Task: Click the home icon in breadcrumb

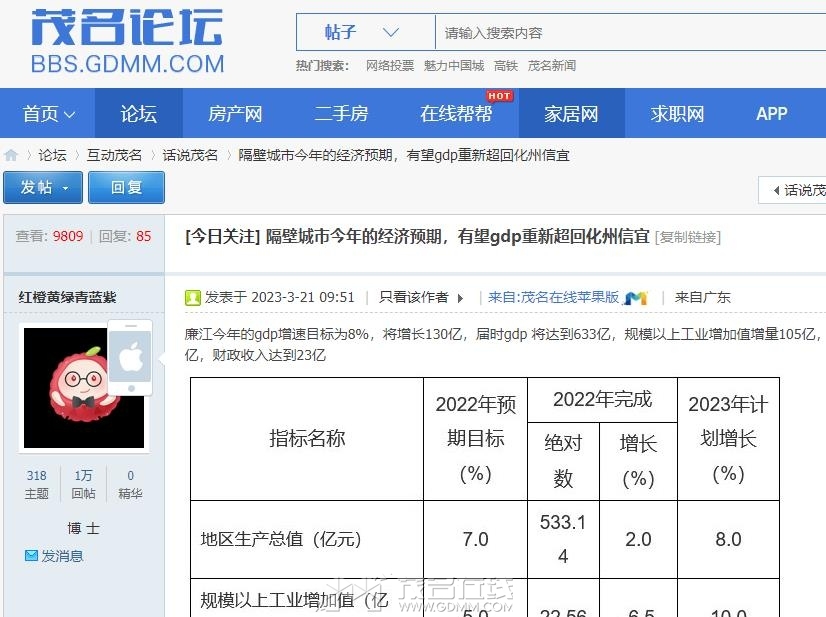Action: click(x=11, y=155)
